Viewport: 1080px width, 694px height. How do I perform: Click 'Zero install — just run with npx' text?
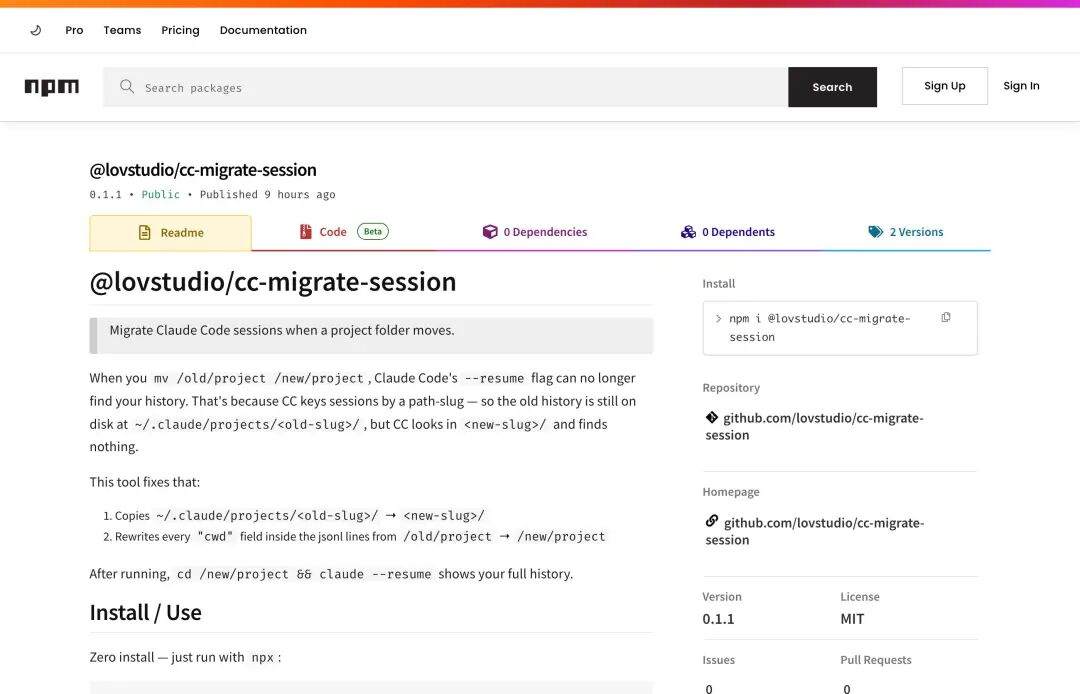pos(185,658)
